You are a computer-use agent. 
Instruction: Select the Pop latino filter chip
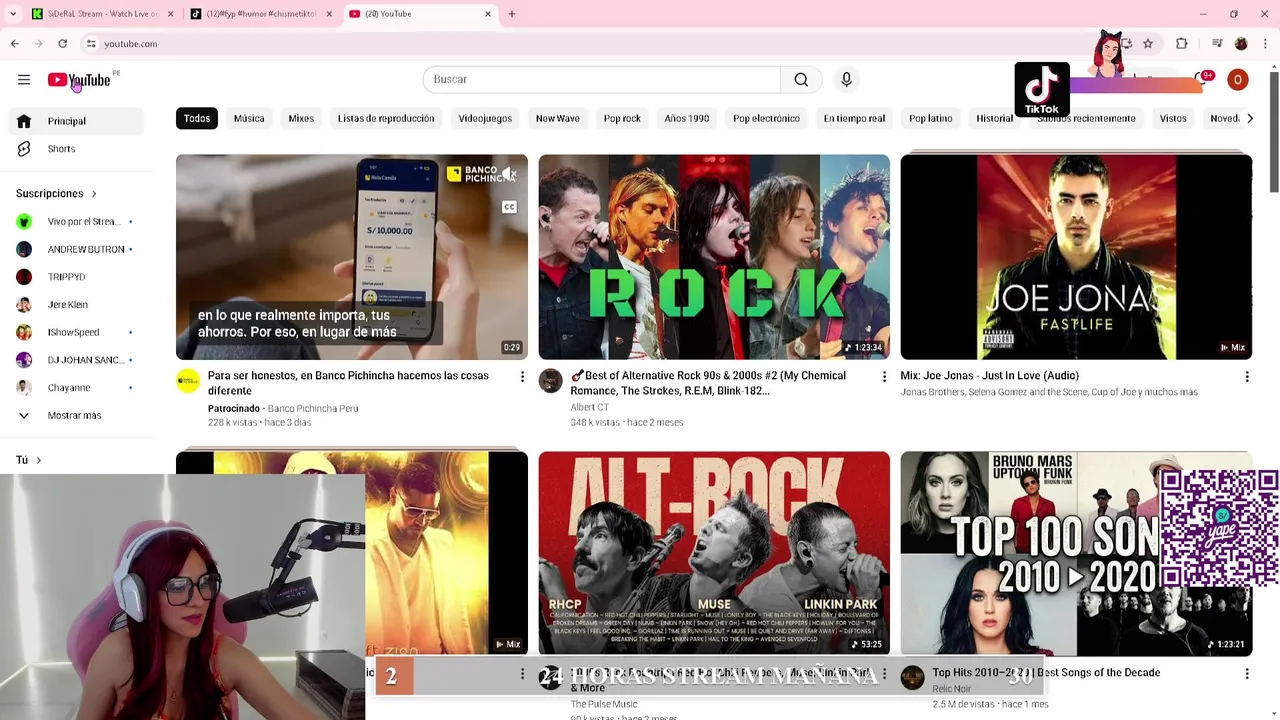pyautogui.click(x=930, y=118)
